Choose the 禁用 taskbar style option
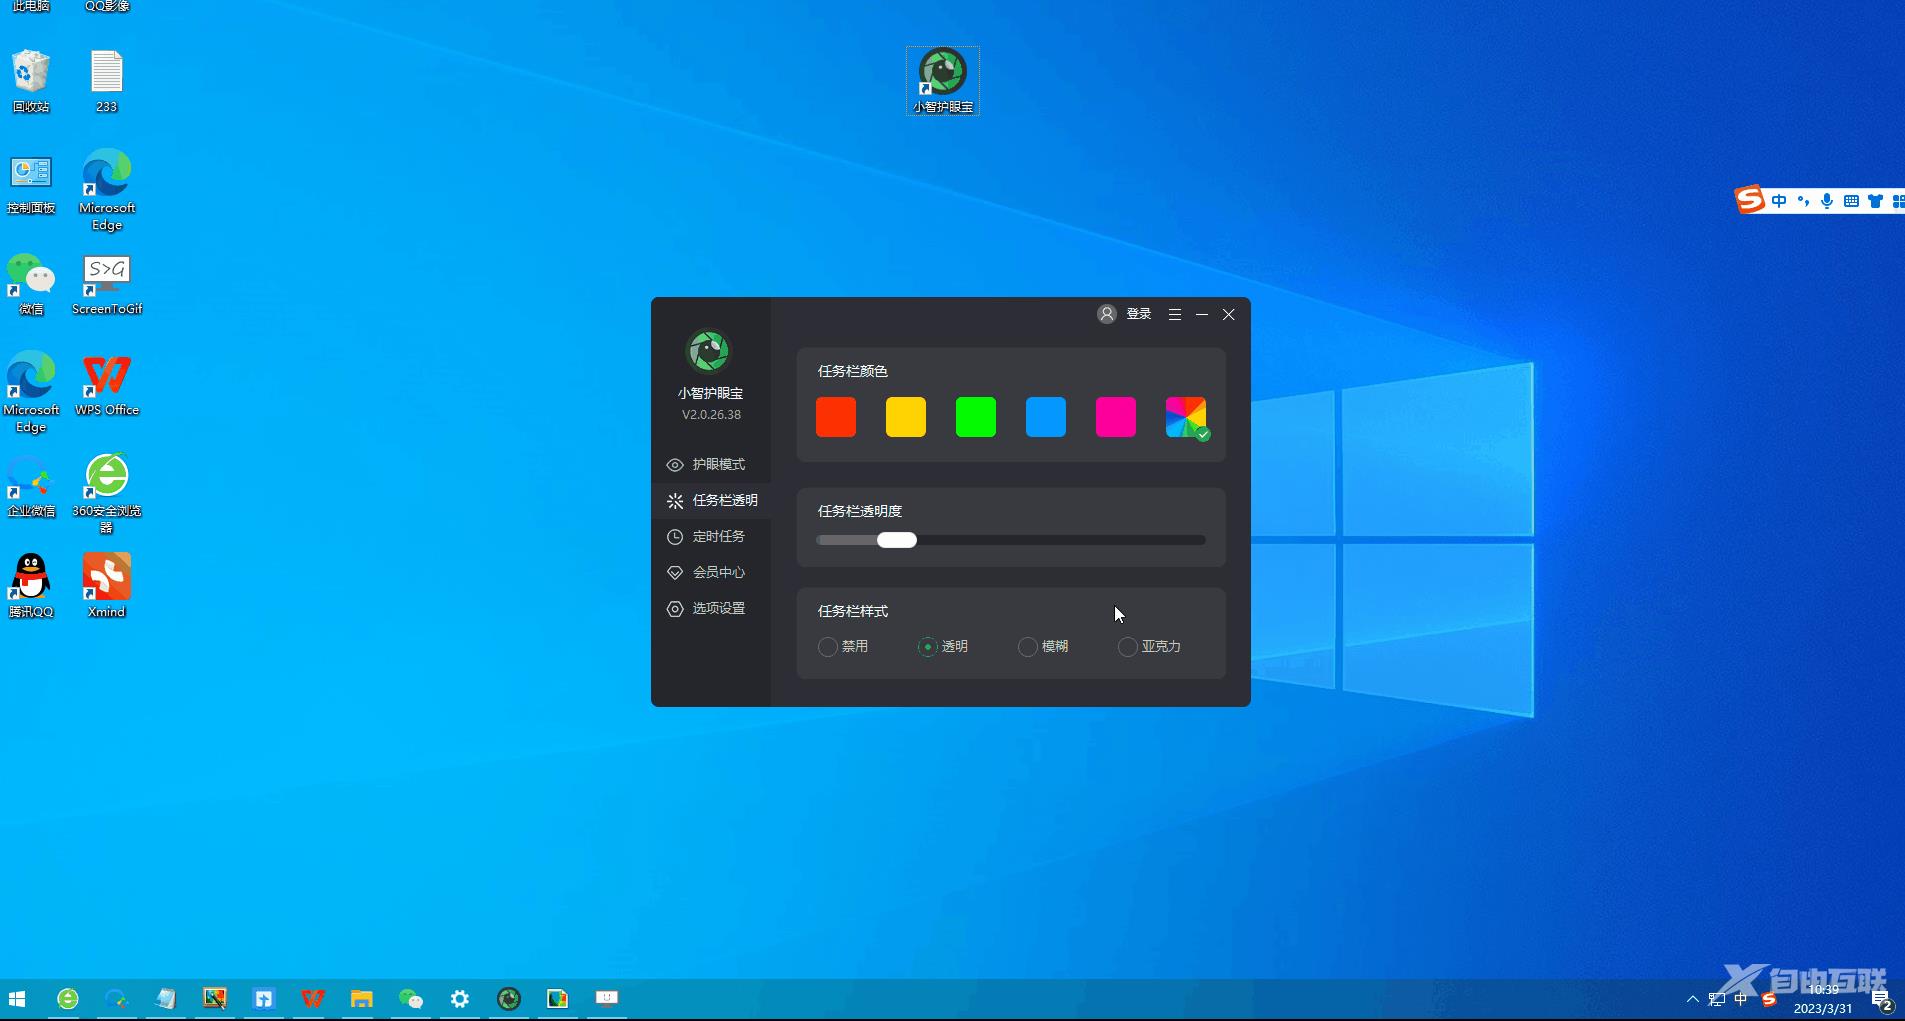This screenshot has width=1905, height=1021. (x=843, y=647)
